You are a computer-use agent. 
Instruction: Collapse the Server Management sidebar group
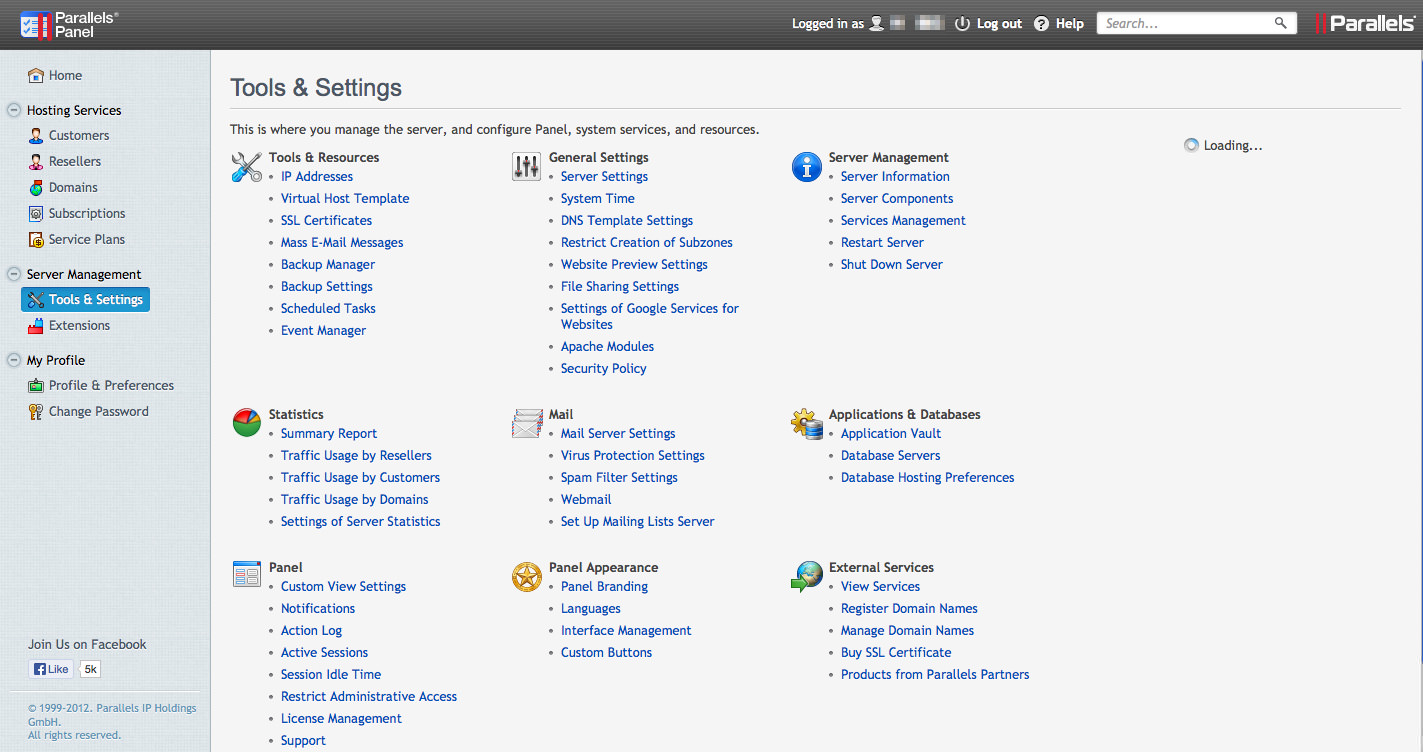click(14, 274)
